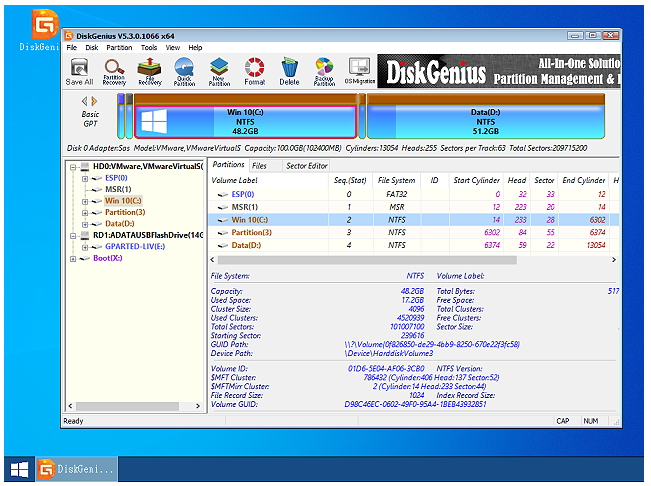Click the Start Cylinder column header
This screenshot has height=486, width=651.
[x=476, y=180]
